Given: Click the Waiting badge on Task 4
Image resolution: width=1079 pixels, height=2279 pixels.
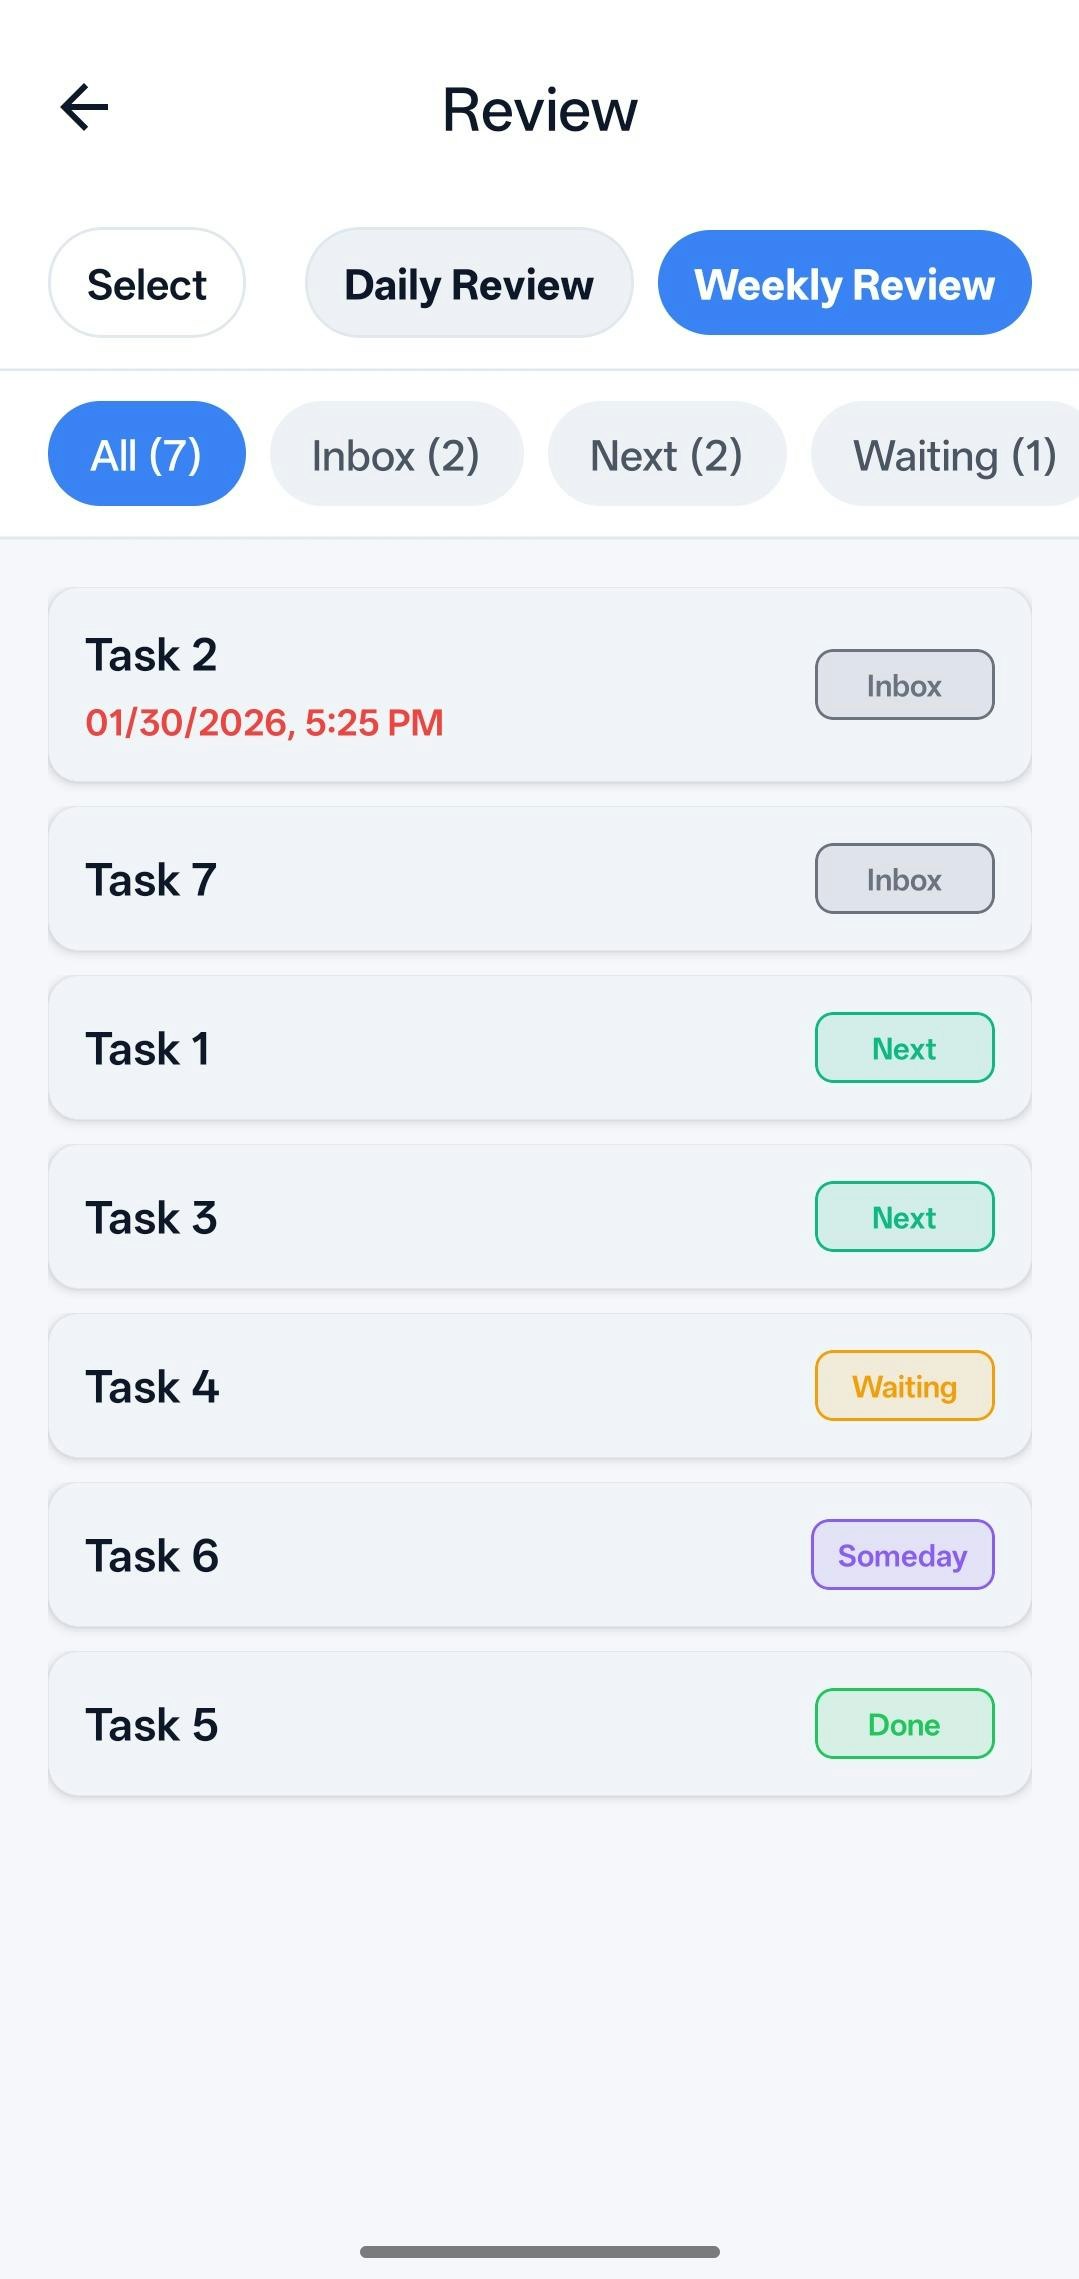Looking at the screenshot, I should pos(903,1385).
